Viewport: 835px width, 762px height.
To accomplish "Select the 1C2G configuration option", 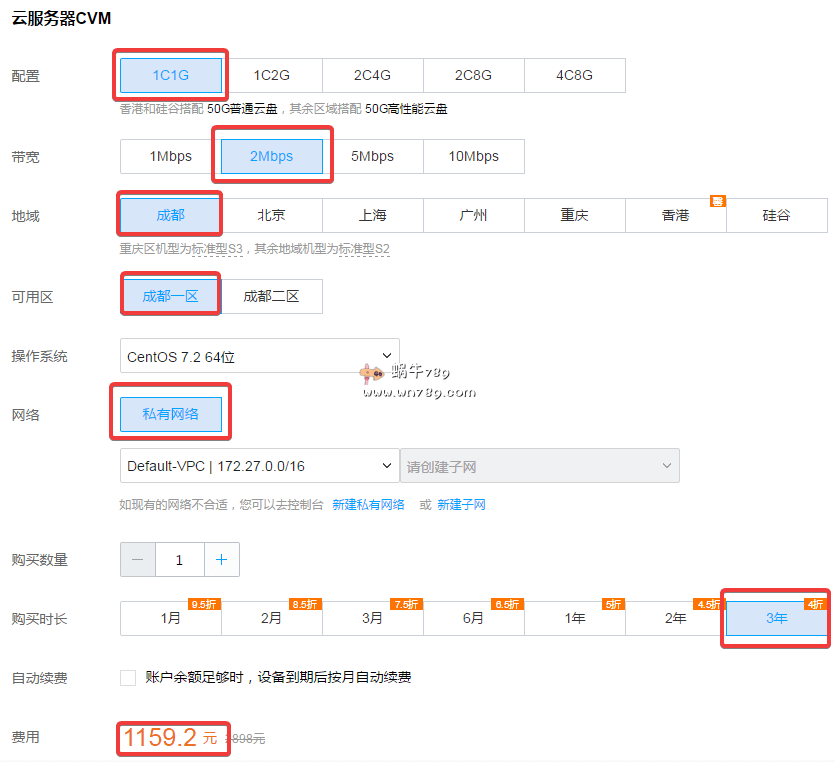I will (x=271, y=75).
